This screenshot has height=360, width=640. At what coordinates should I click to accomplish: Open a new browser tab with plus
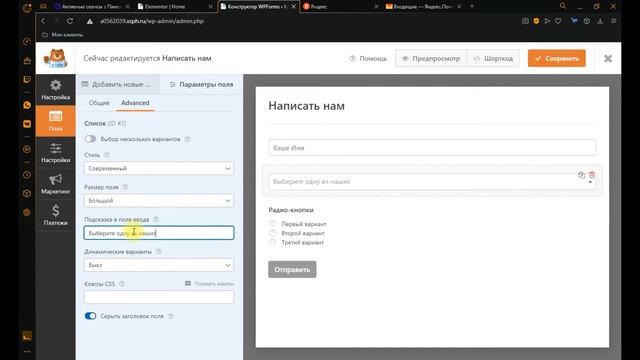(472, 6)
